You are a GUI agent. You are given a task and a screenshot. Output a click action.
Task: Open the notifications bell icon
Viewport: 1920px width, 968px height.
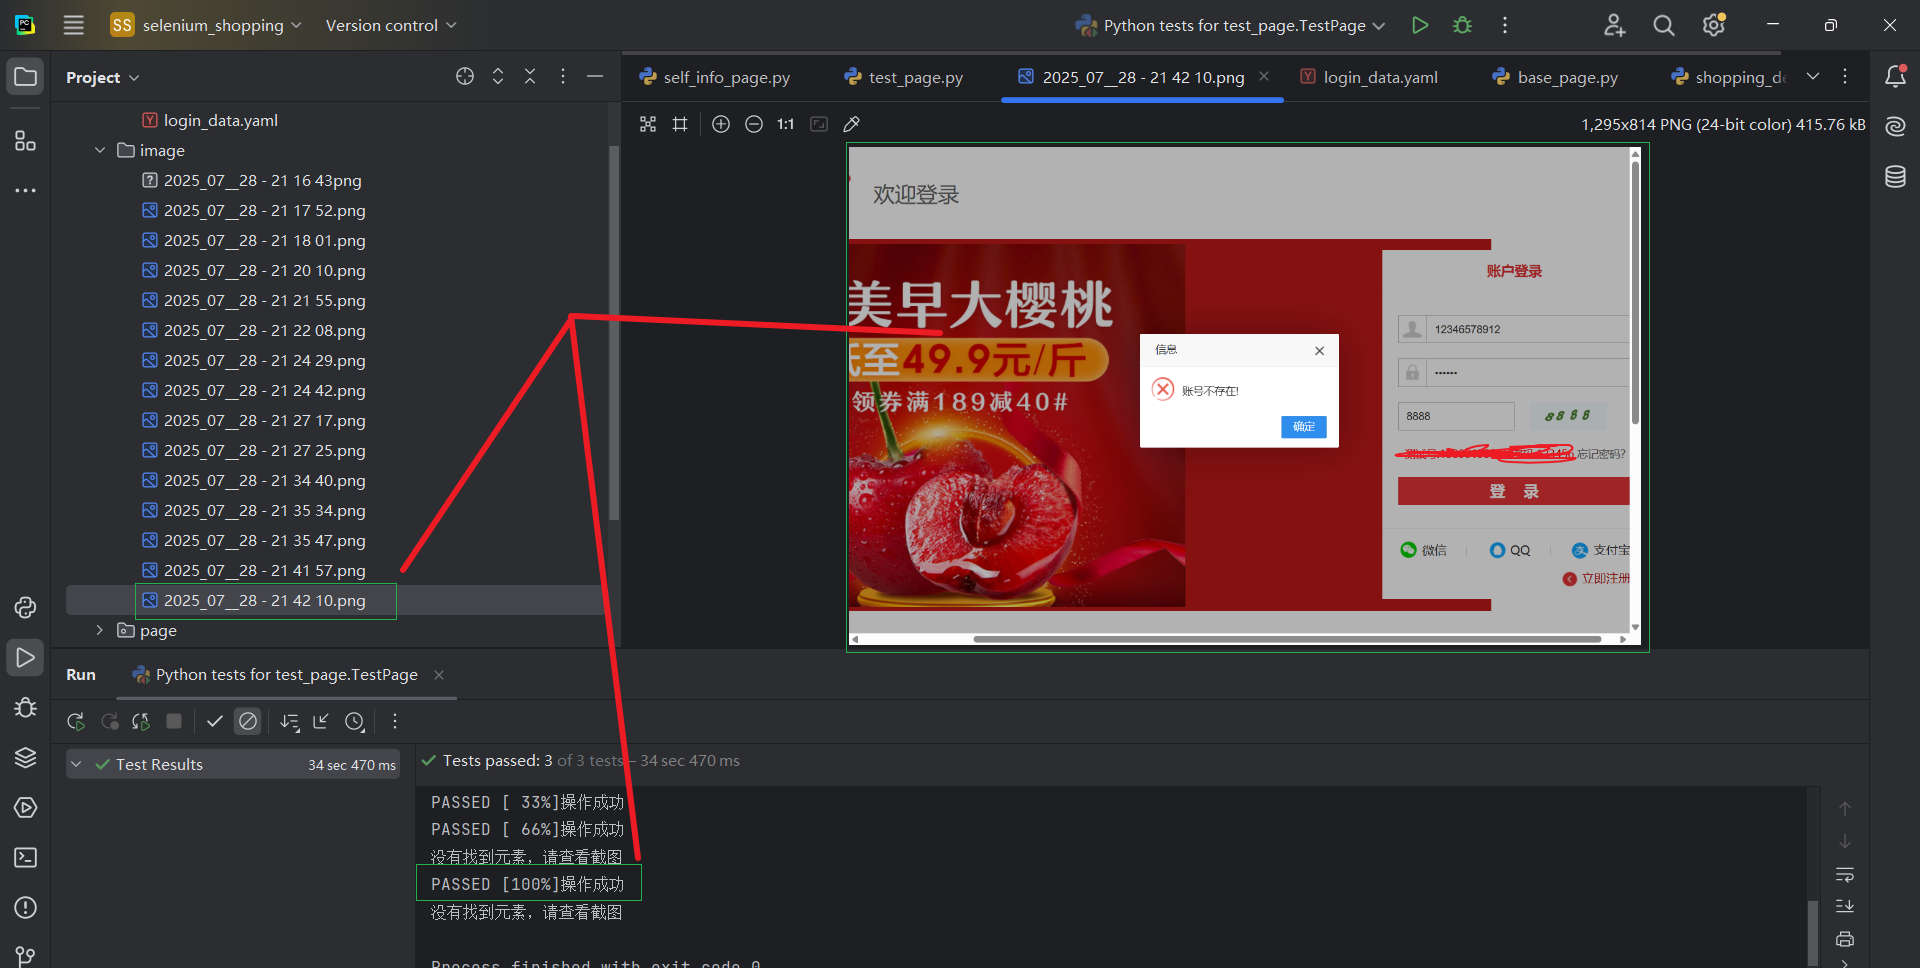(x=1896, y=76)
